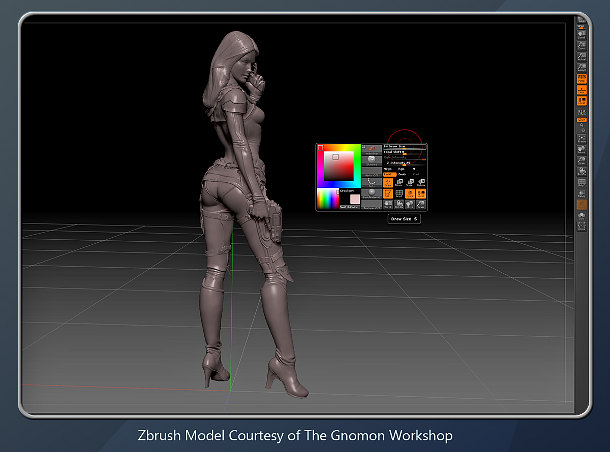Click the Z Intensity slider in popup

tap(405, 163)
